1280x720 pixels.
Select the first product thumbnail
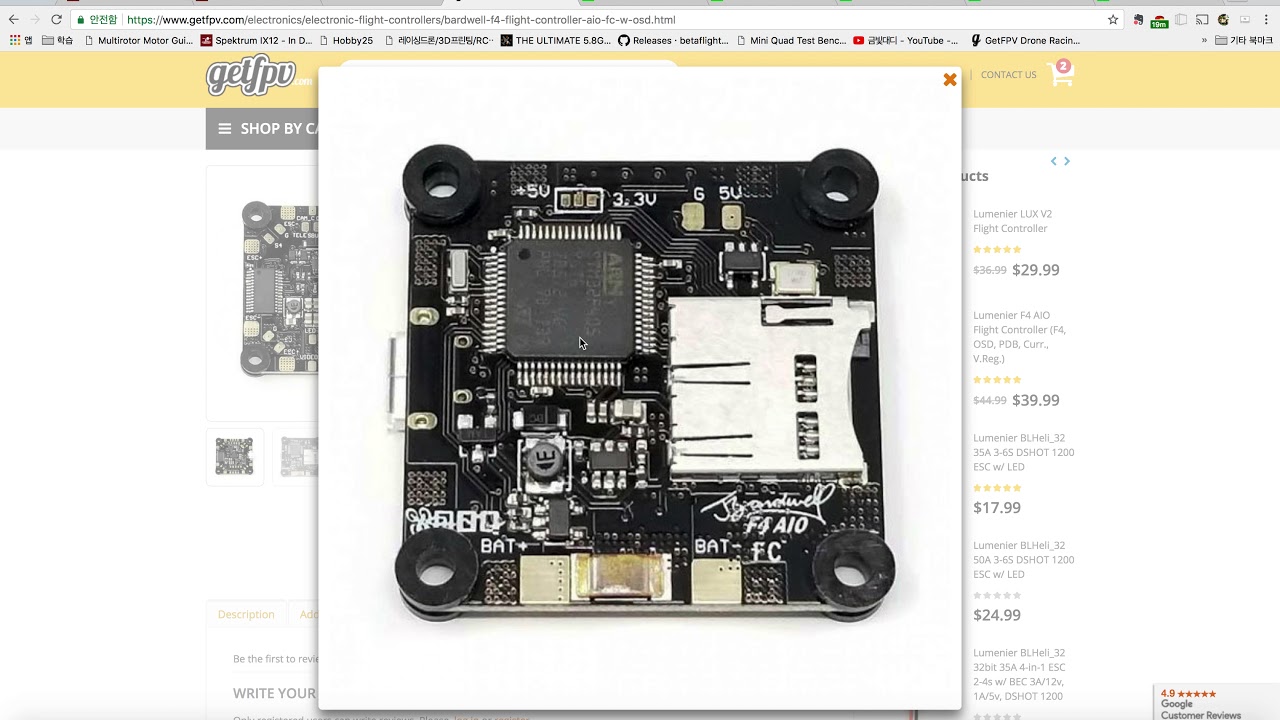(235, 457)
